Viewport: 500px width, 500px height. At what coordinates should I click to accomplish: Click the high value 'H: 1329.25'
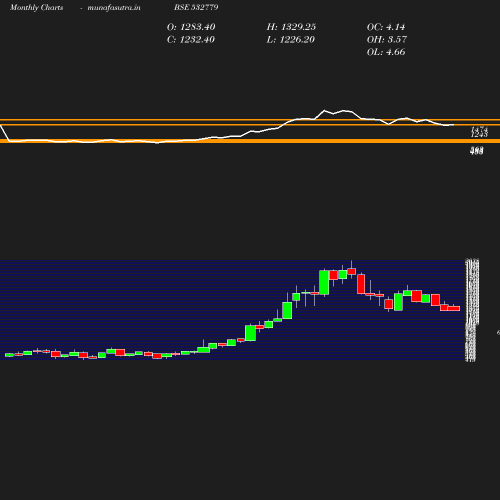[291, 27]
